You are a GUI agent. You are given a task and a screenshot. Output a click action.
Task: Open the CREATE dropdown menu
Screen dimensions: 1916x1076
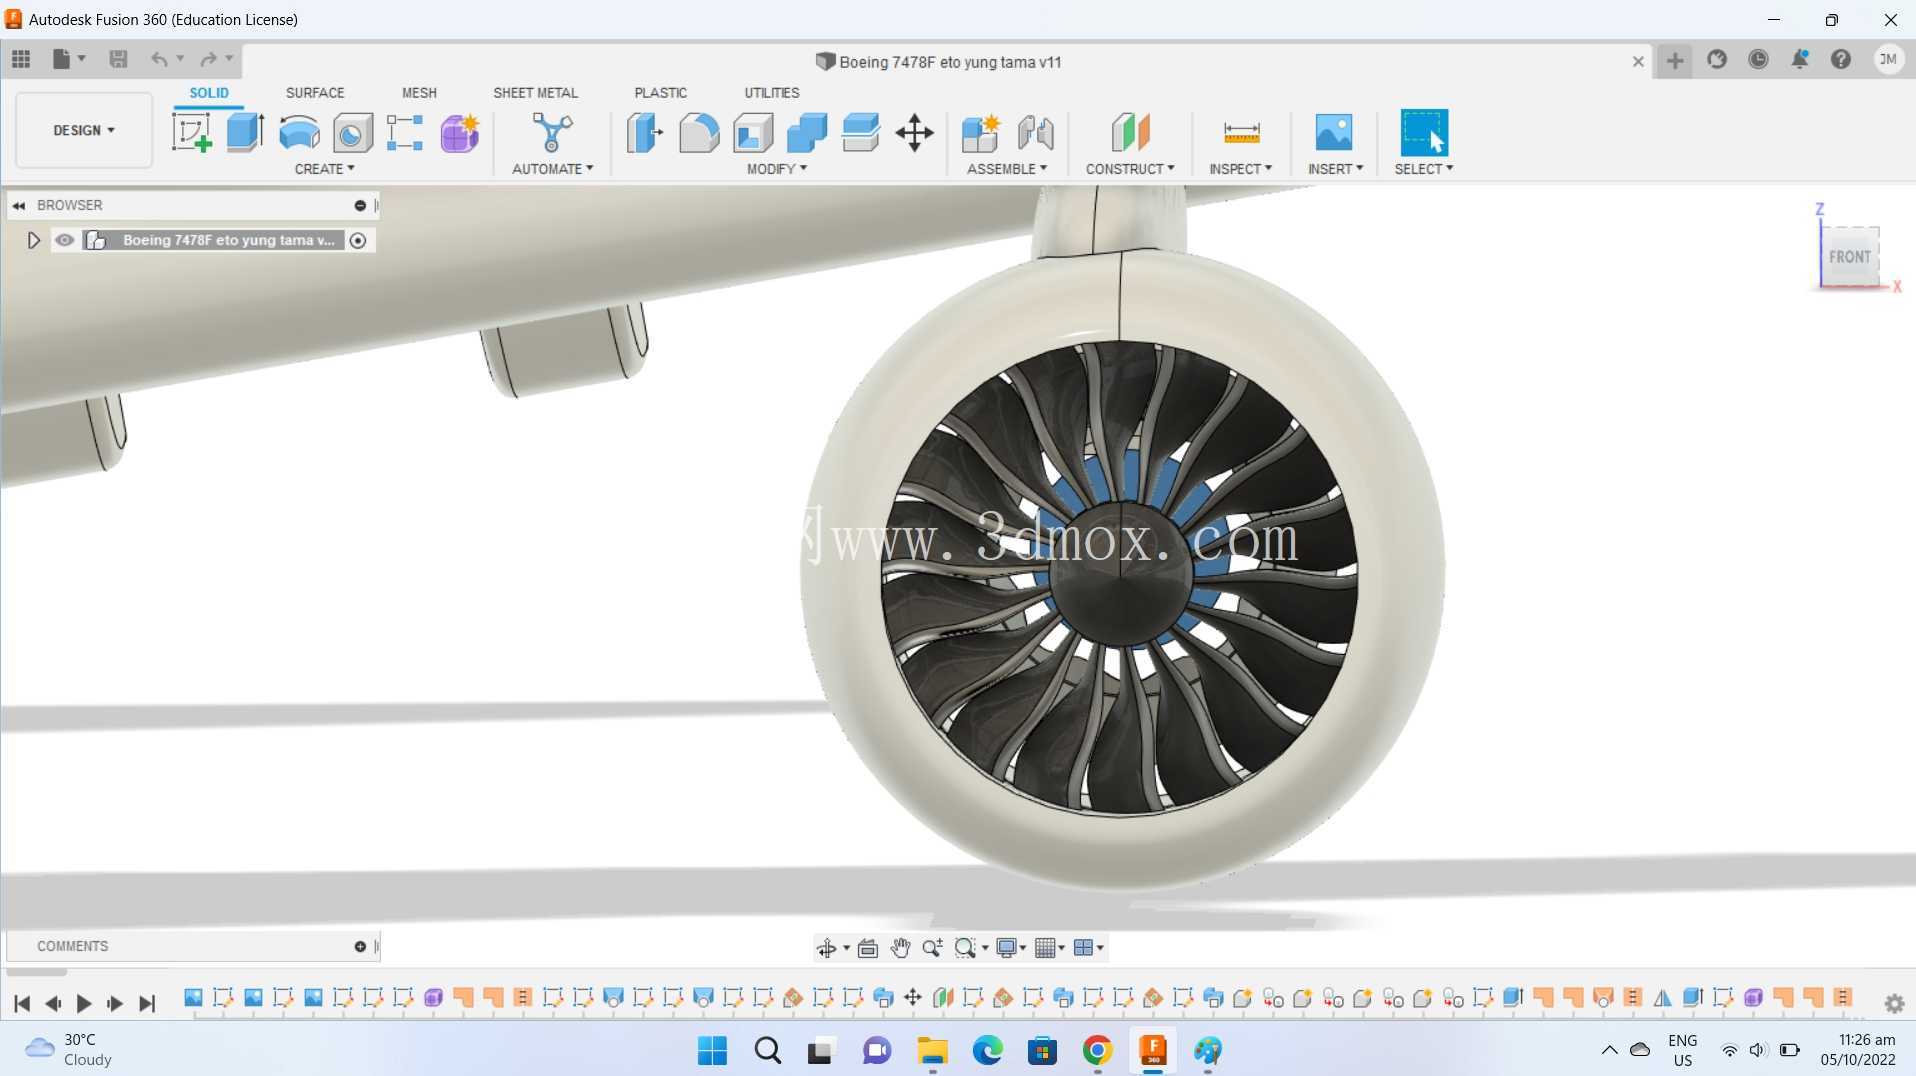324,169
